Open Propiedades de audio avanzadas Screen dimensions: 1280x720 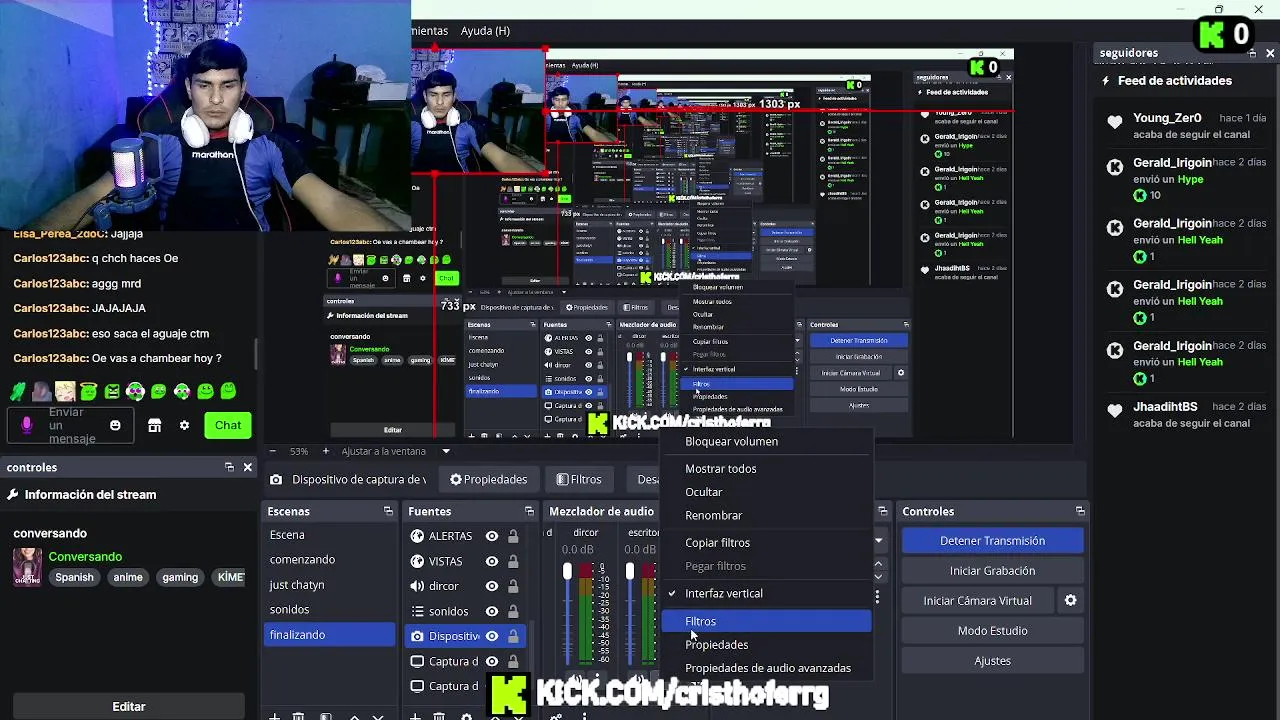pyautogui.click(x=766, y=668)
